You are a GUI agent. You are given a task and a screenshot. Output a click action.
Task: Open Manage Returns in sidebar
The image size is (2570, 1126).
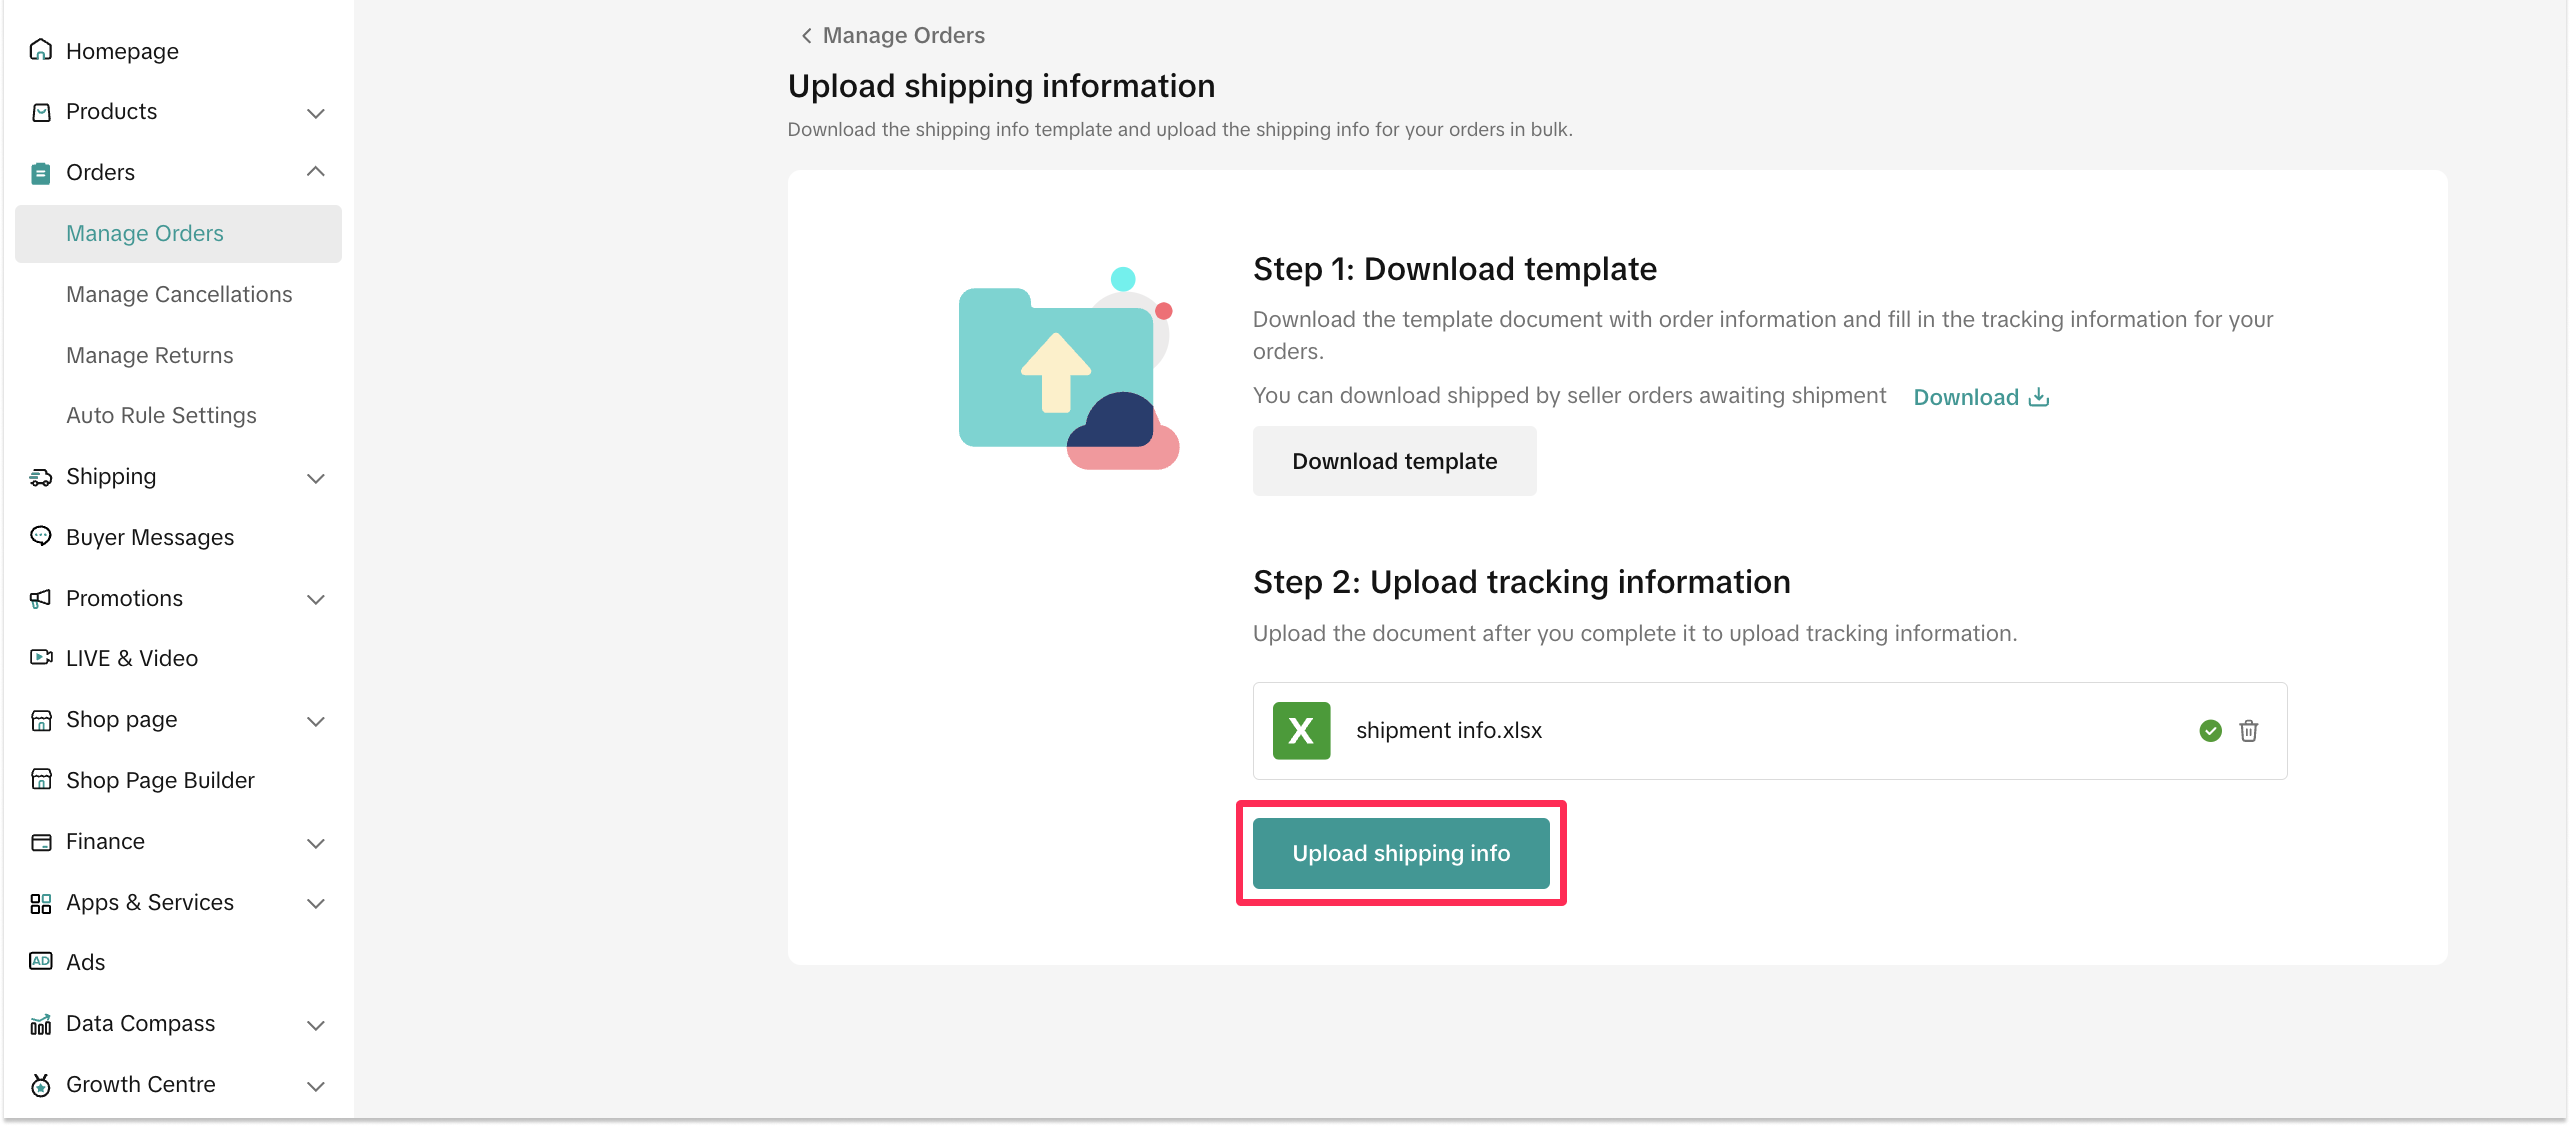pyautogui.click(x=150, y=355)
